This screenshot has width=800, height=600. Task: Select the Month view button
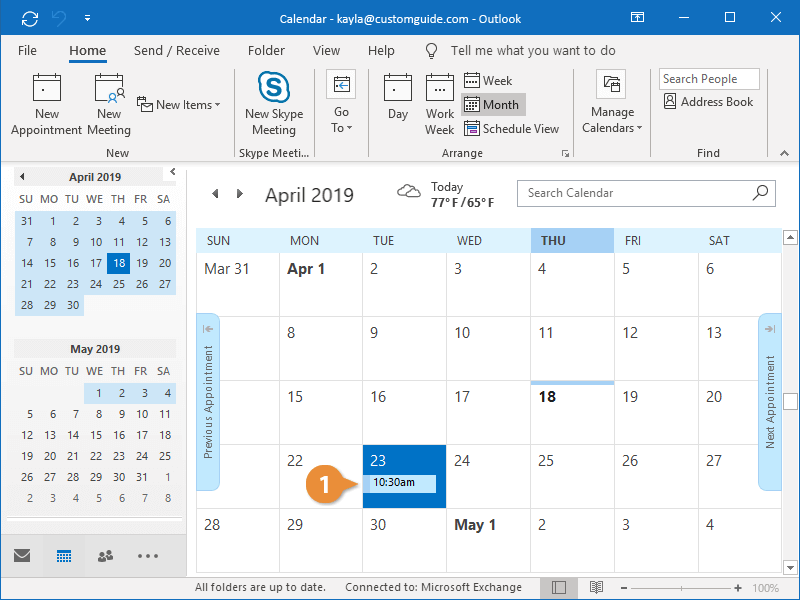(x=493, y=105)
